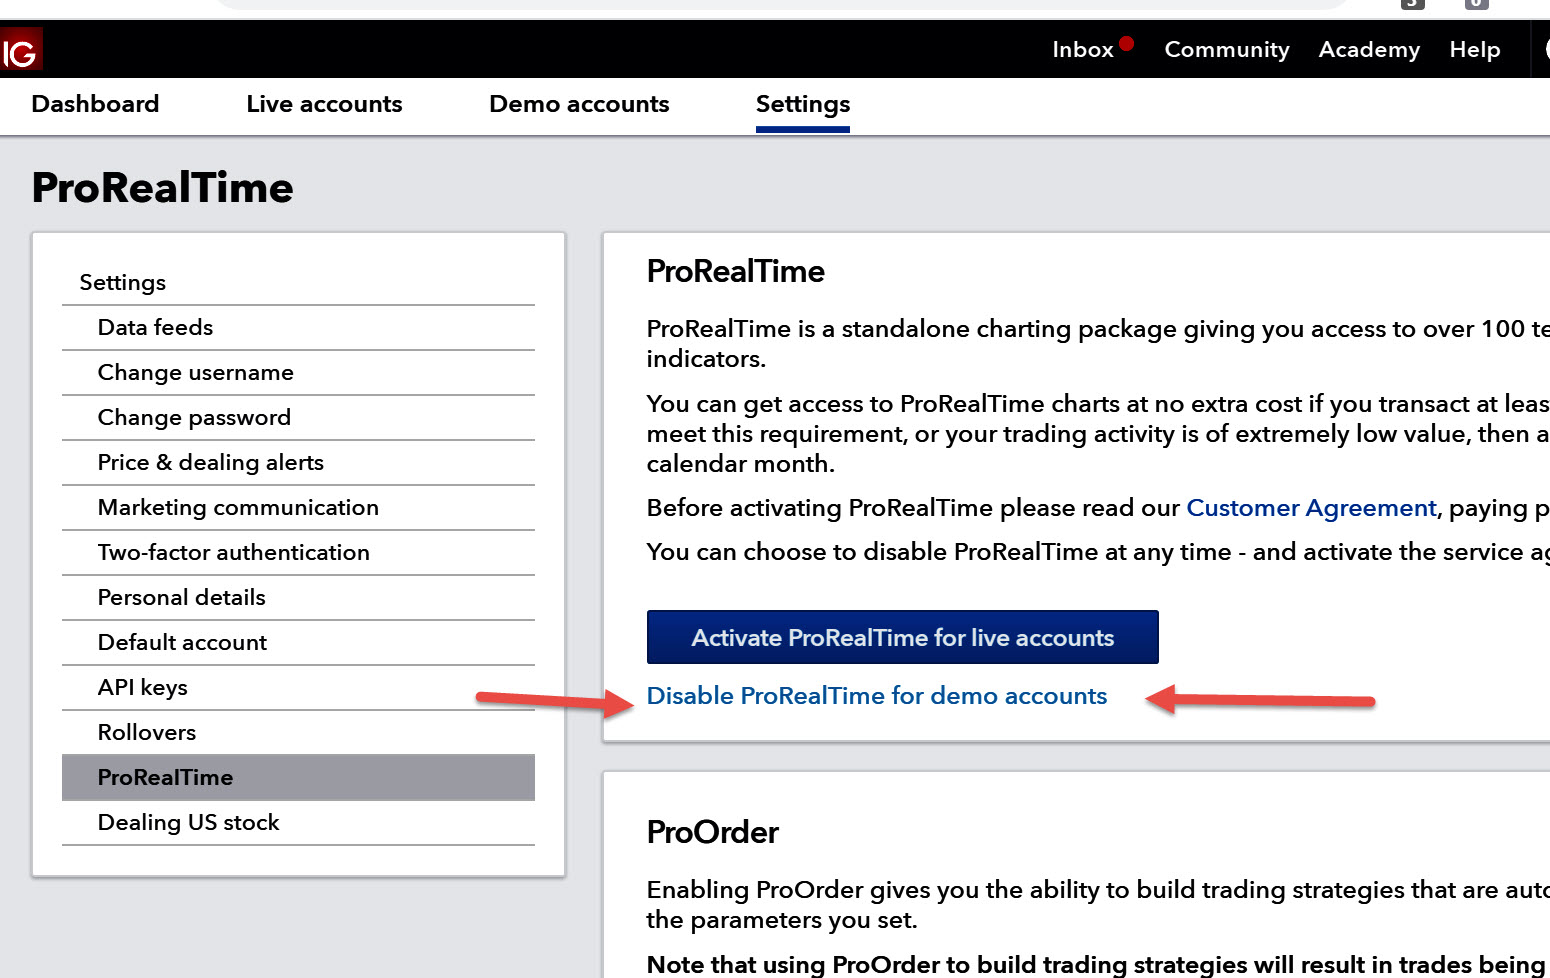This screenshot has height=978, width=1550.
Task: Open Data feeds settings
Action: pos(155,327)
